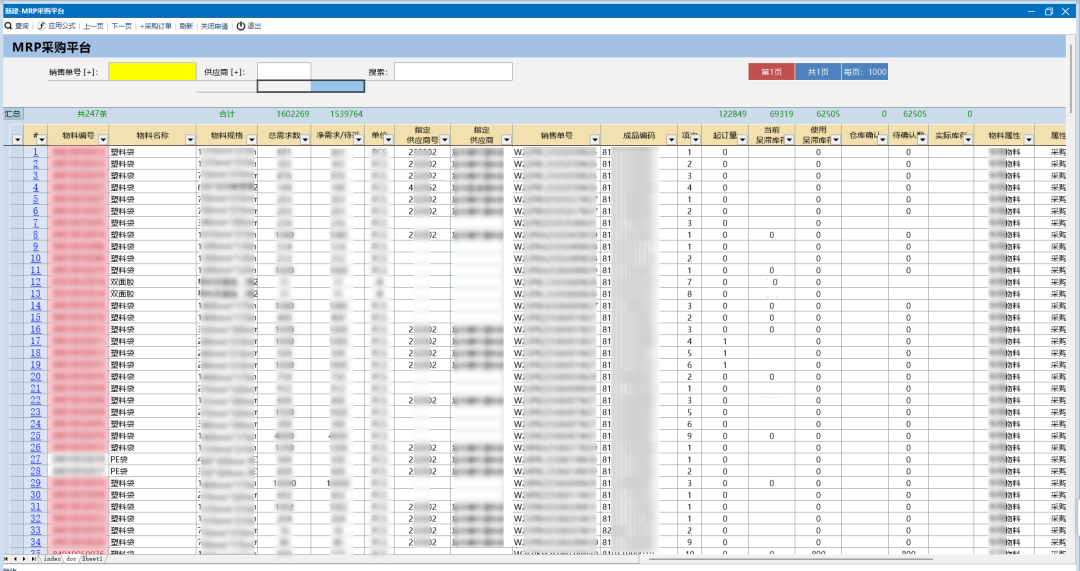1080x571 pixels.
Task: Expand the 物料名称 column filter arrow
Action: [x=190, y=140]
